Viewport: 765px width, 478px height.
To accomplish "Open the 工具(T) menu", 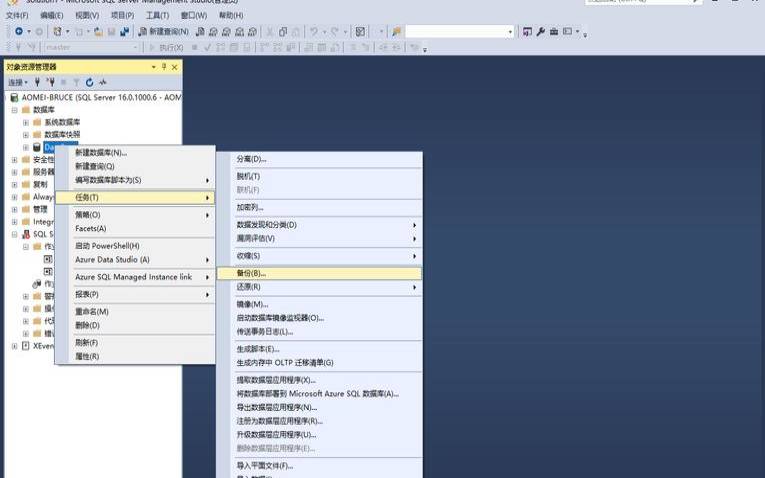I will point(157,16).
